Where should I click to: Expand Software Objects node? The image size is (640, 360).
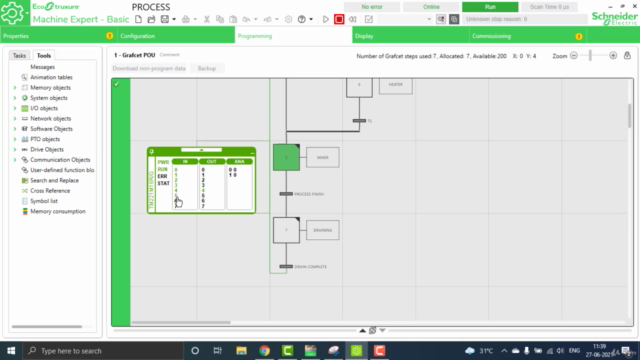point(15,129)
